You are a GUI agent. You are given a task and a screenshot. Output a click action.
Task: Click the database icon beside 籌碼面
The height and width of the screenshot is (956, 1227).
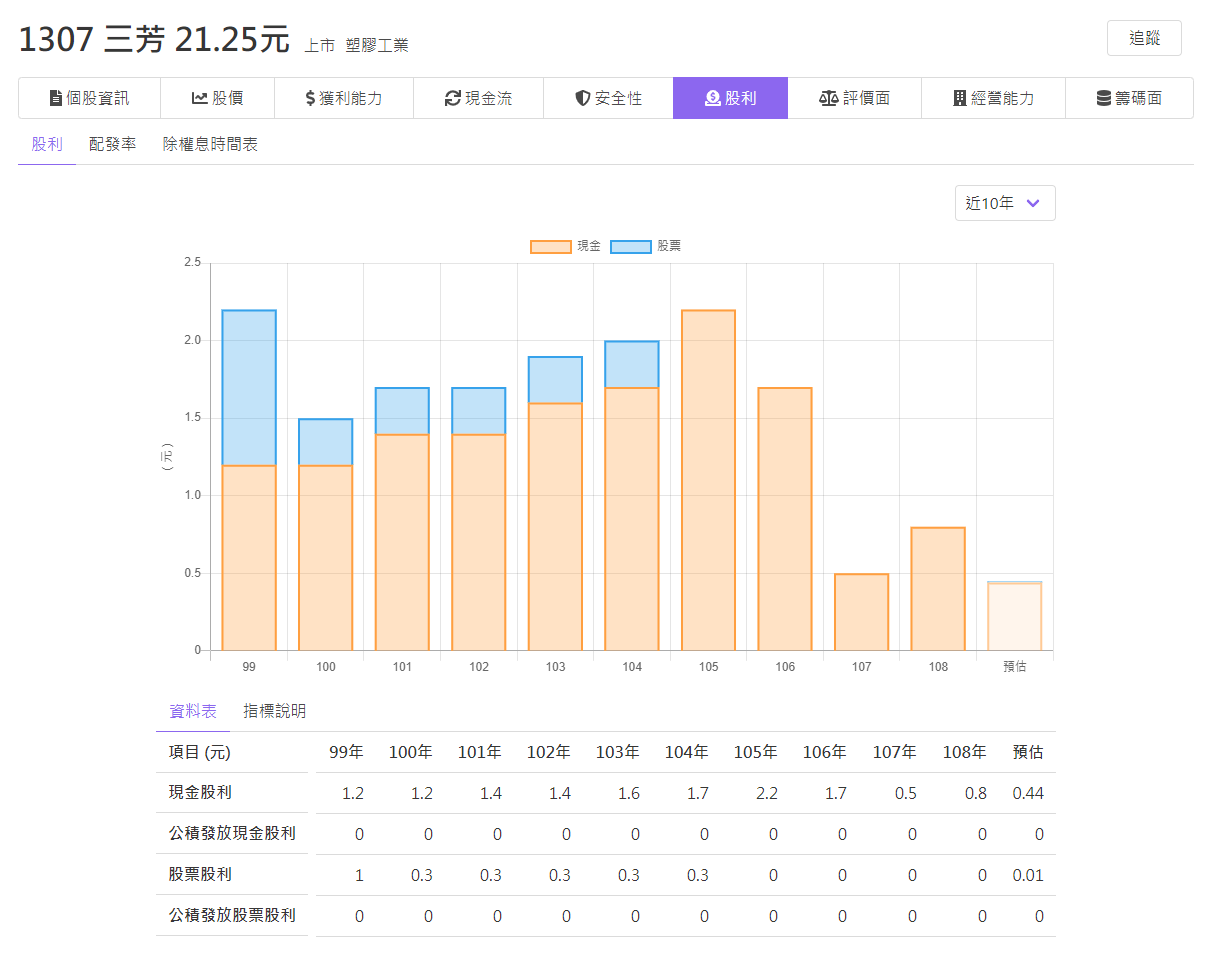(1104, 98)
